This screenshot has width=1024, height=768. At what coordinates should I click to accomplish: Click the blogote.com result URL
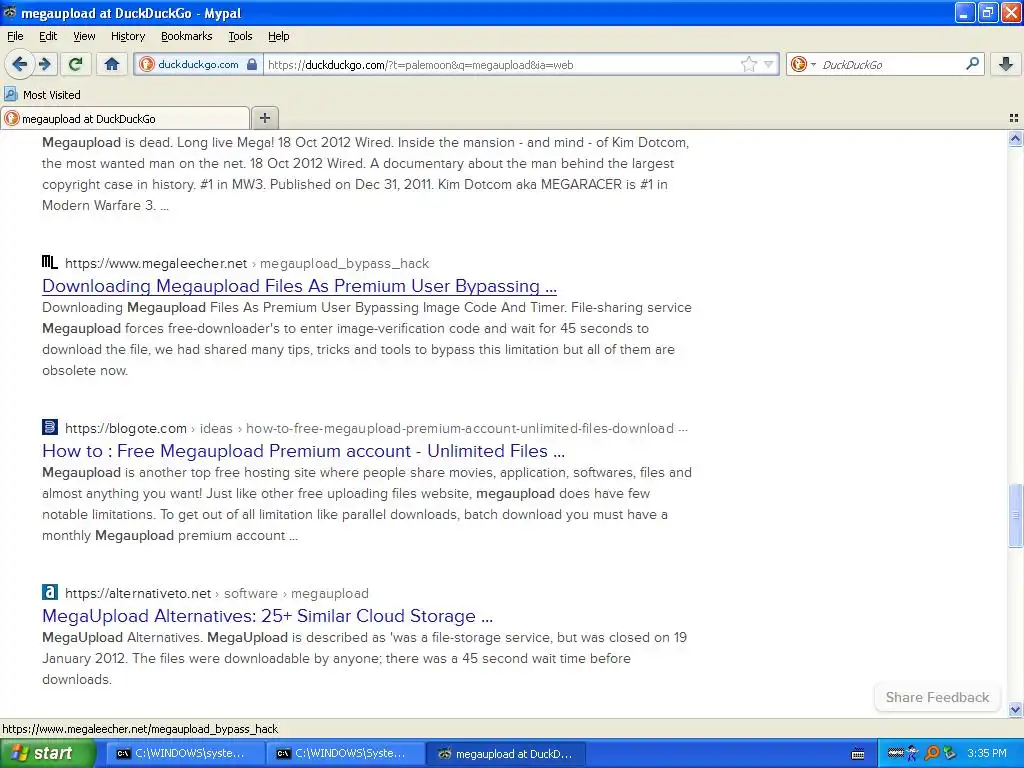tap(125, 428)
